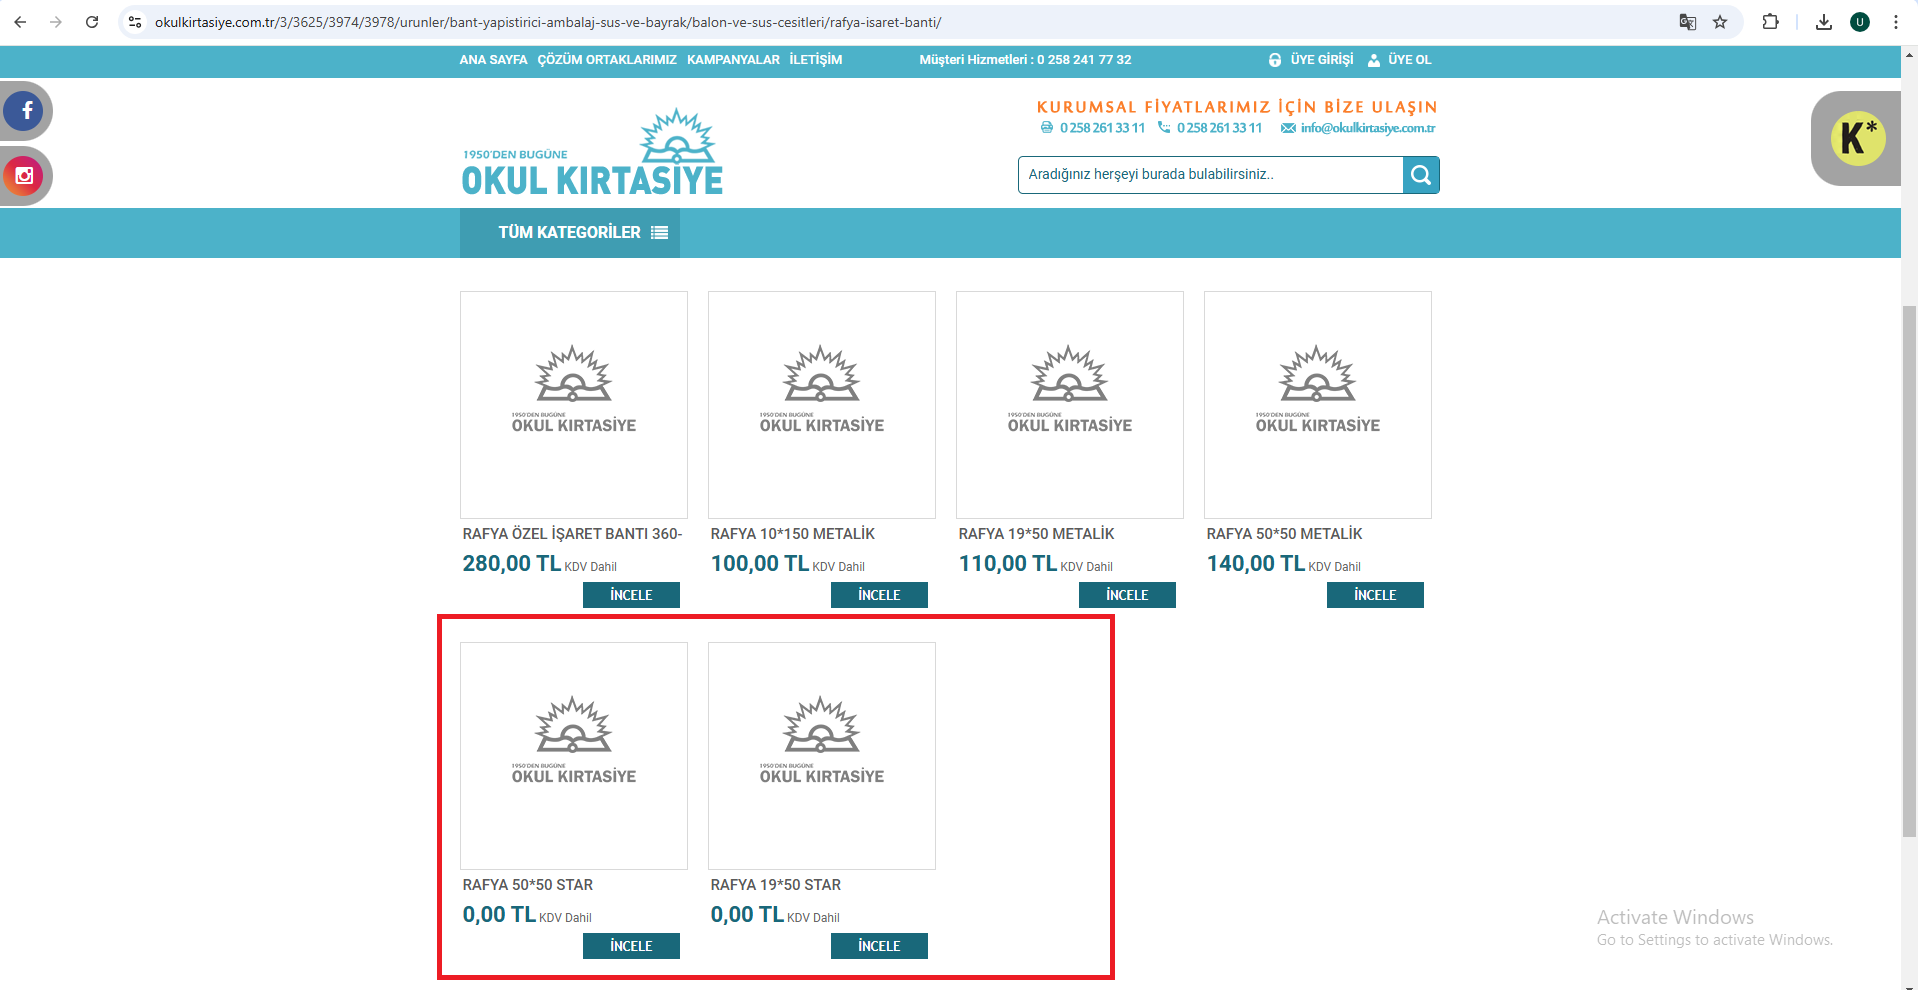The image size is (1918, 990).
Task: Open the Chrome three-dot menu
Action: (x=1896, y=22)
